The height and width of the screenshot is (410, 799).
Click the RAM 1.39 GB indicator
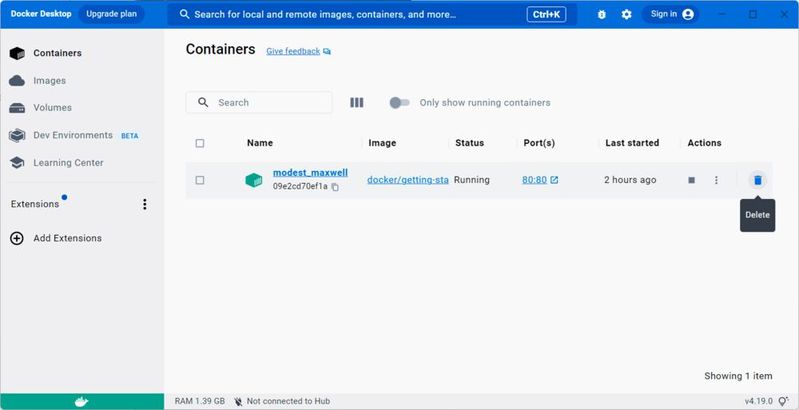(200, 401)
